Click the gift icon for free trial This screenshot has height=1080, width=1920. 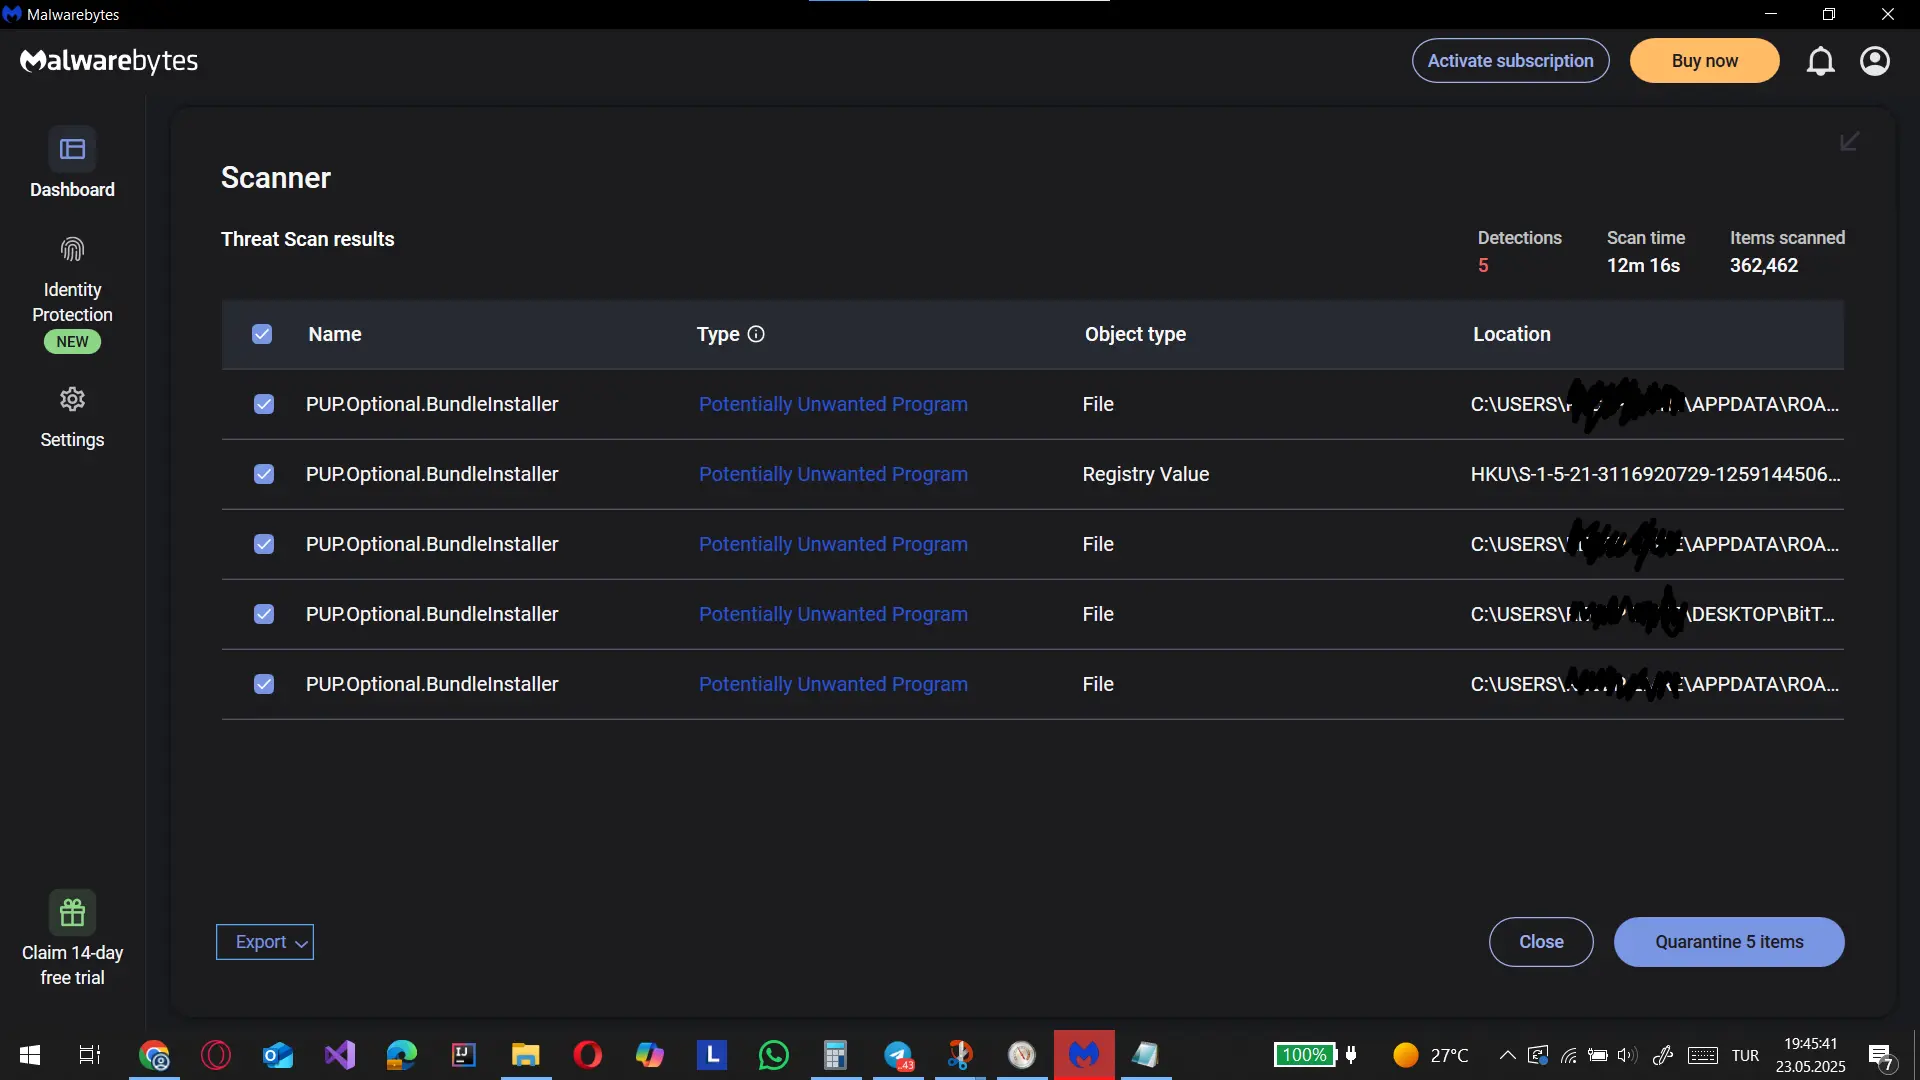pos(72,912)
